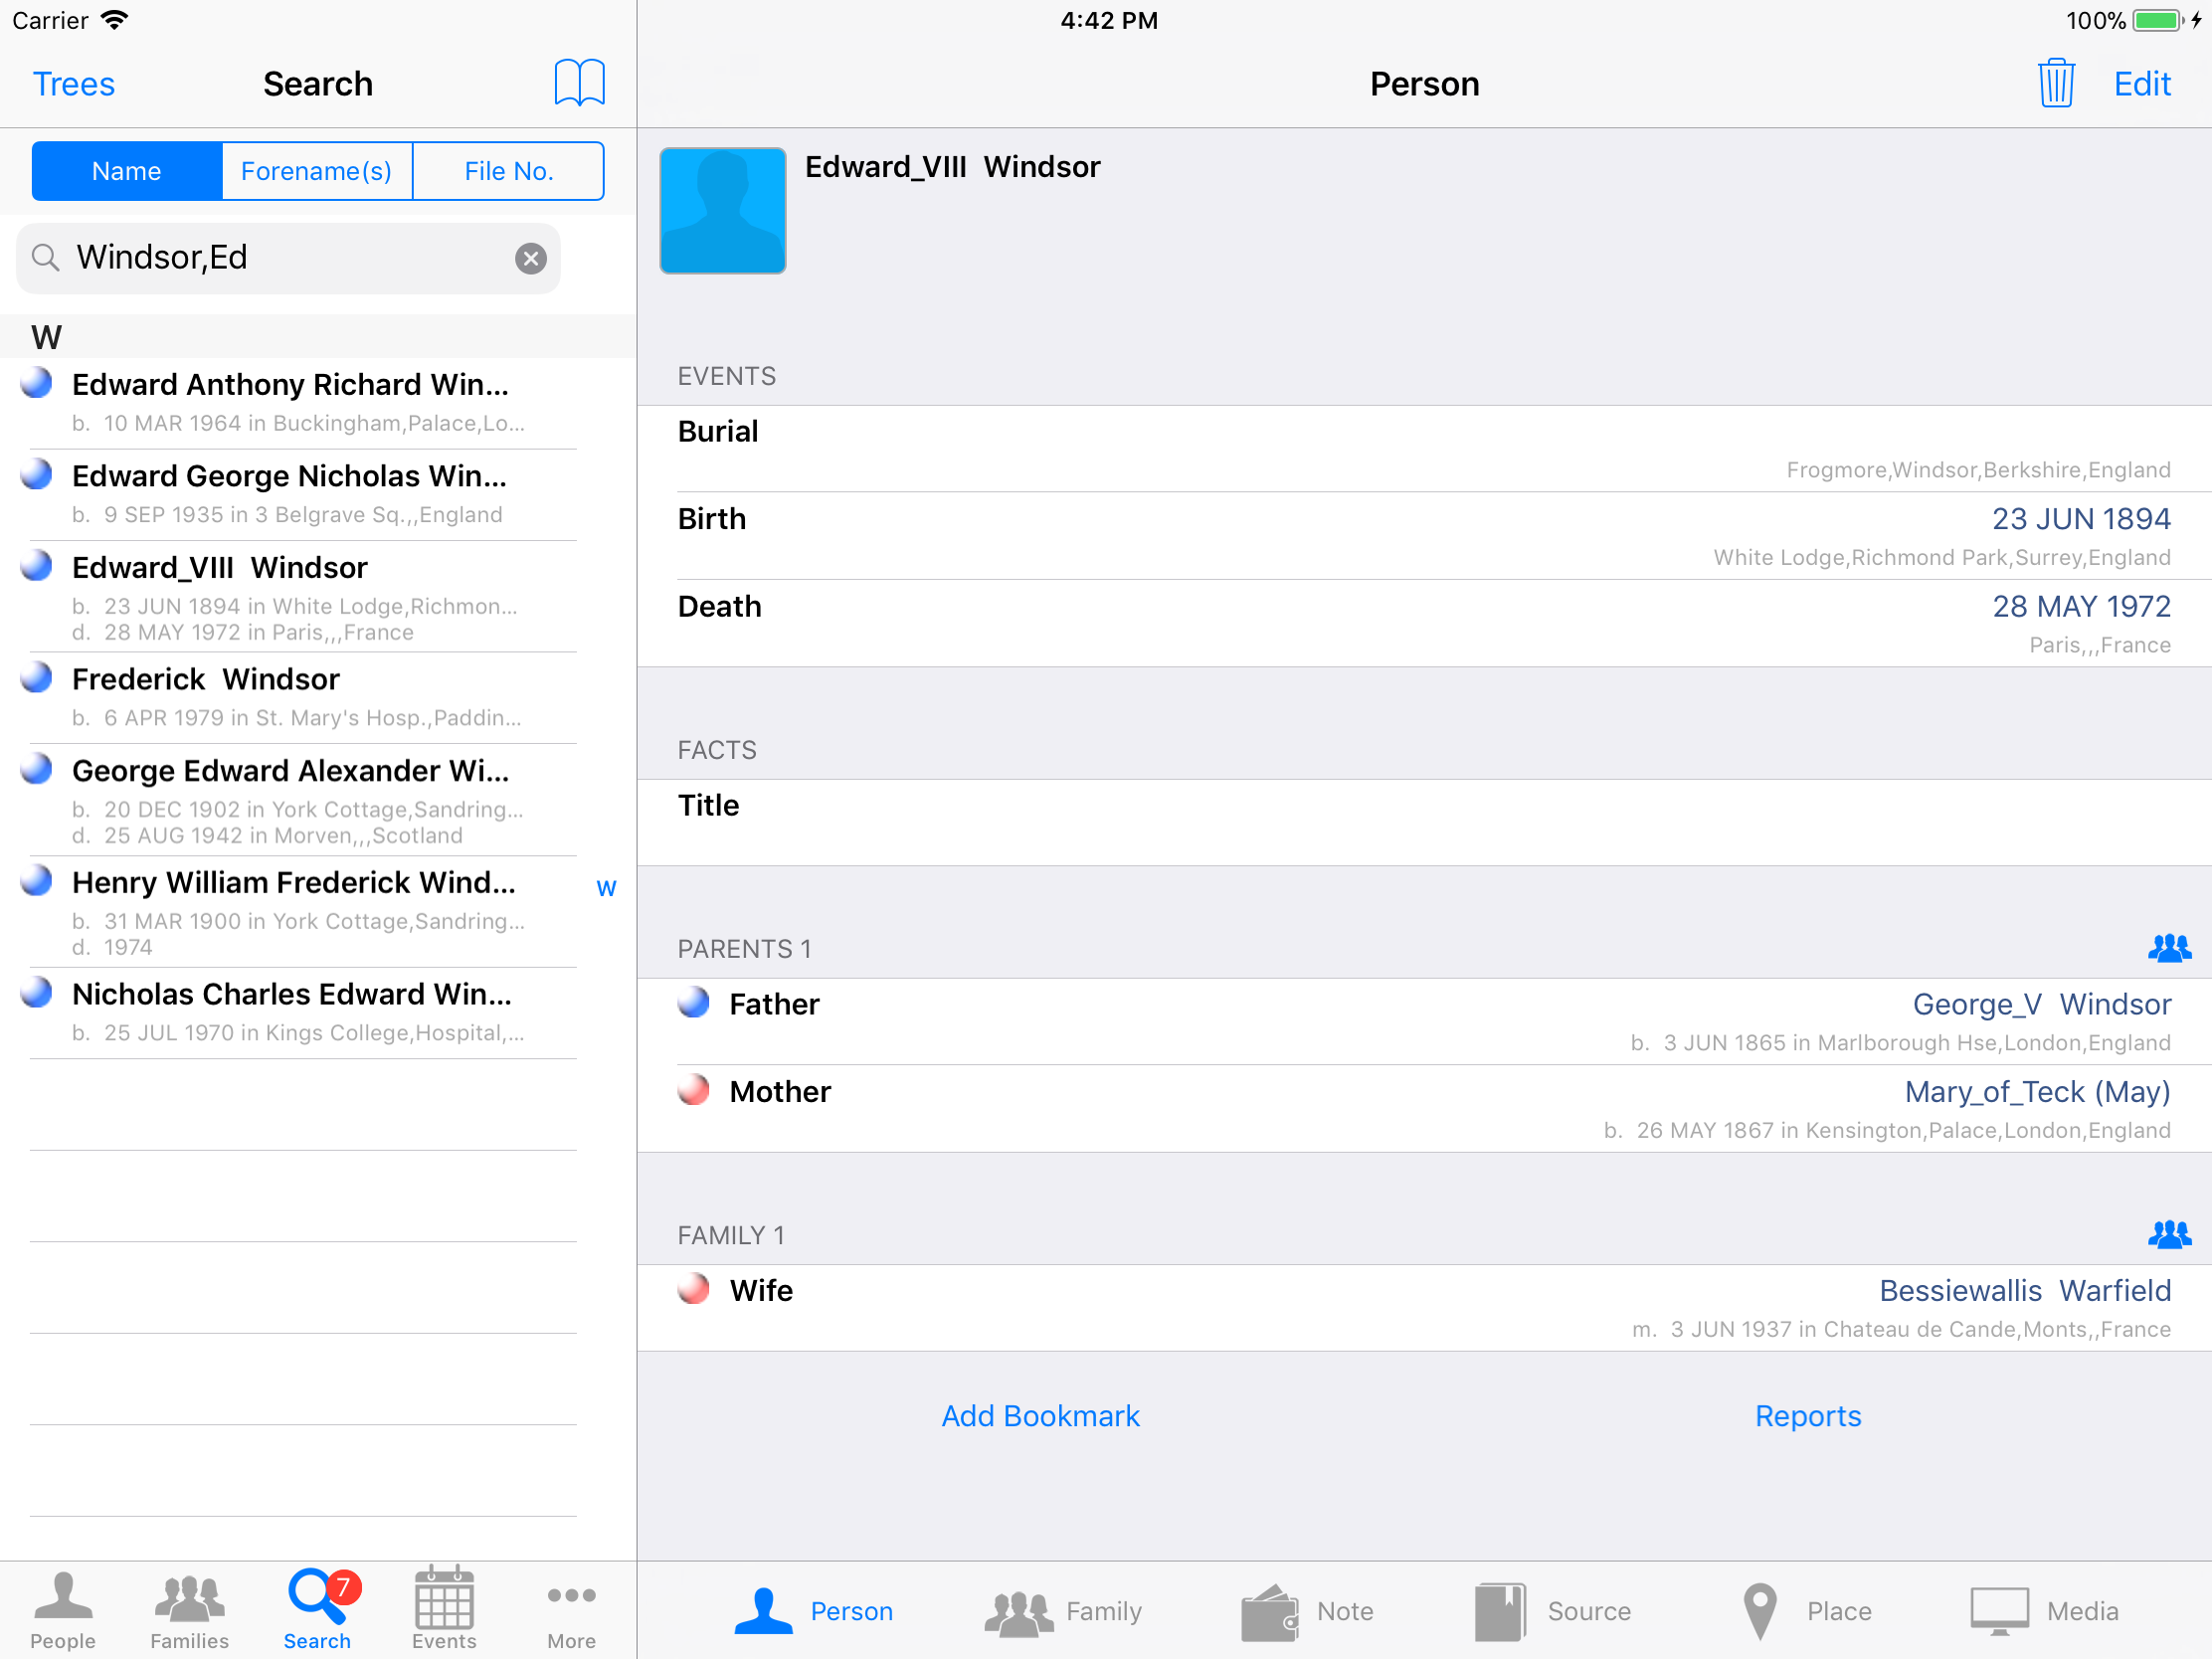2212x1659 pixels.
Task: Jump to W in index sidebar
Action: pos(606,888)
